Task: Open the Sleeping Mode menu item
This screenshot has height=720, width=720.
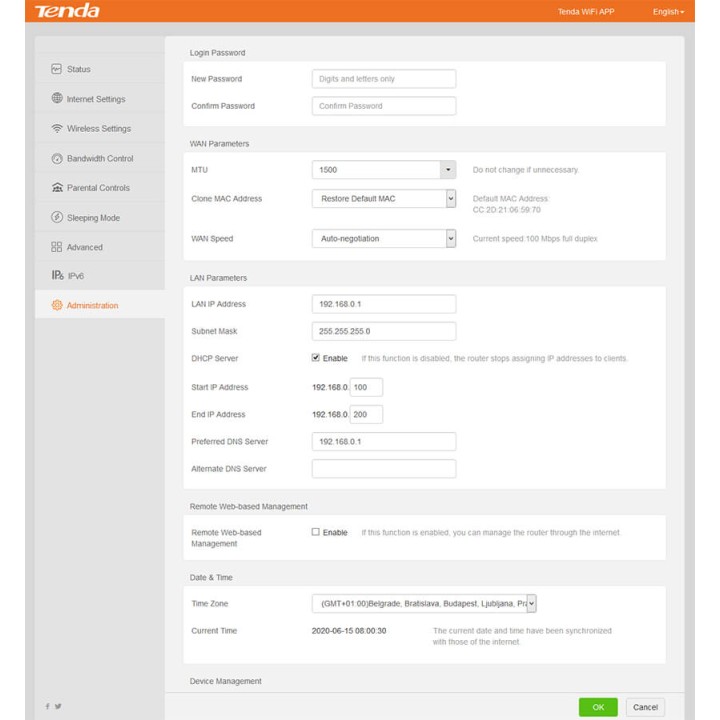Action: click(x=100, y=218)
